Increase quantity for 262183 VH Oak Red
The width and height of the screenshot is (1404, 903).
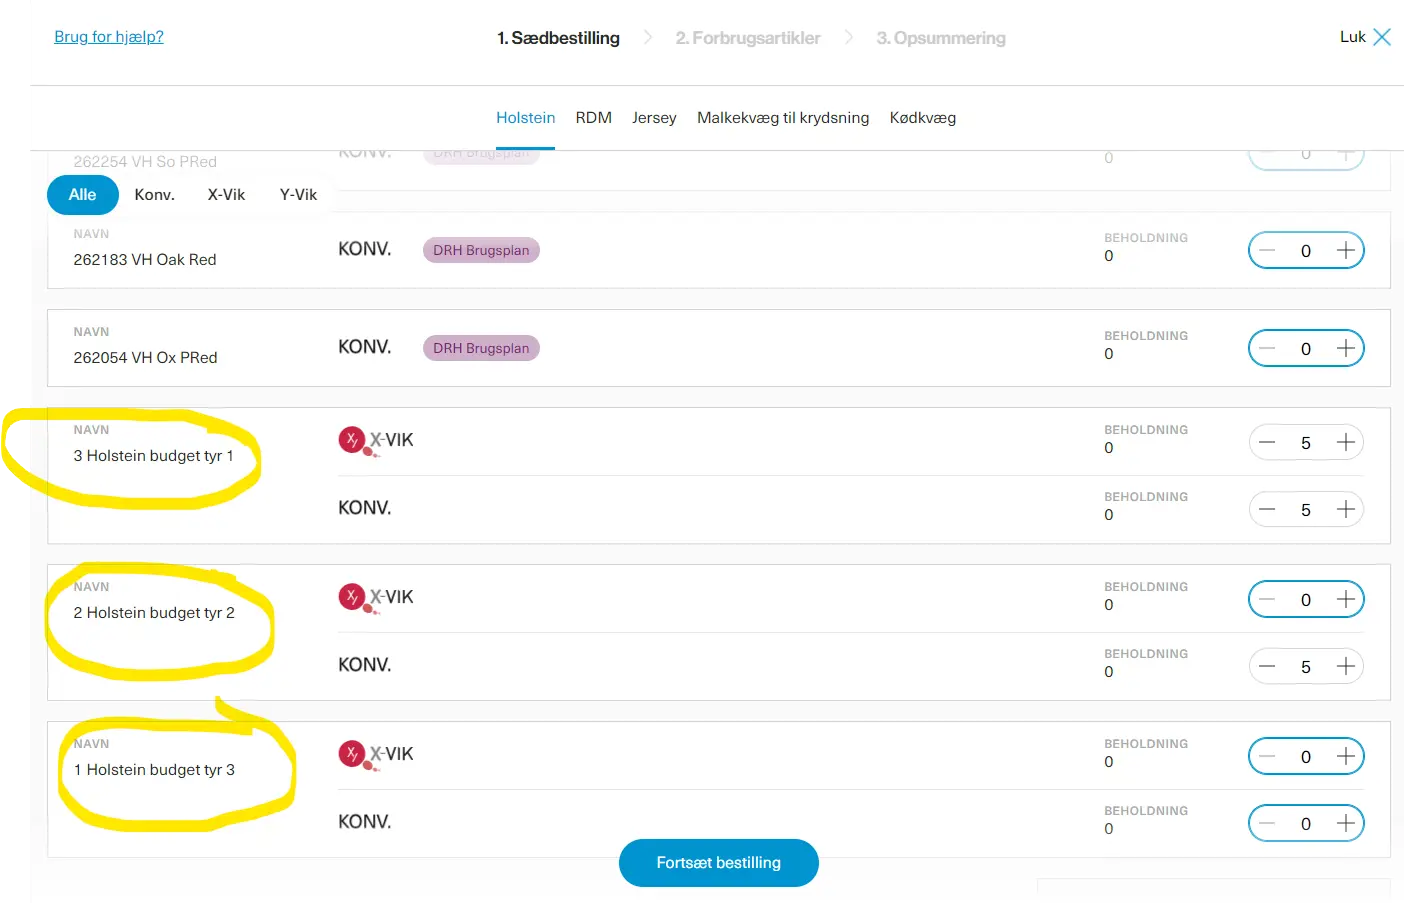tap(1345, 250)
